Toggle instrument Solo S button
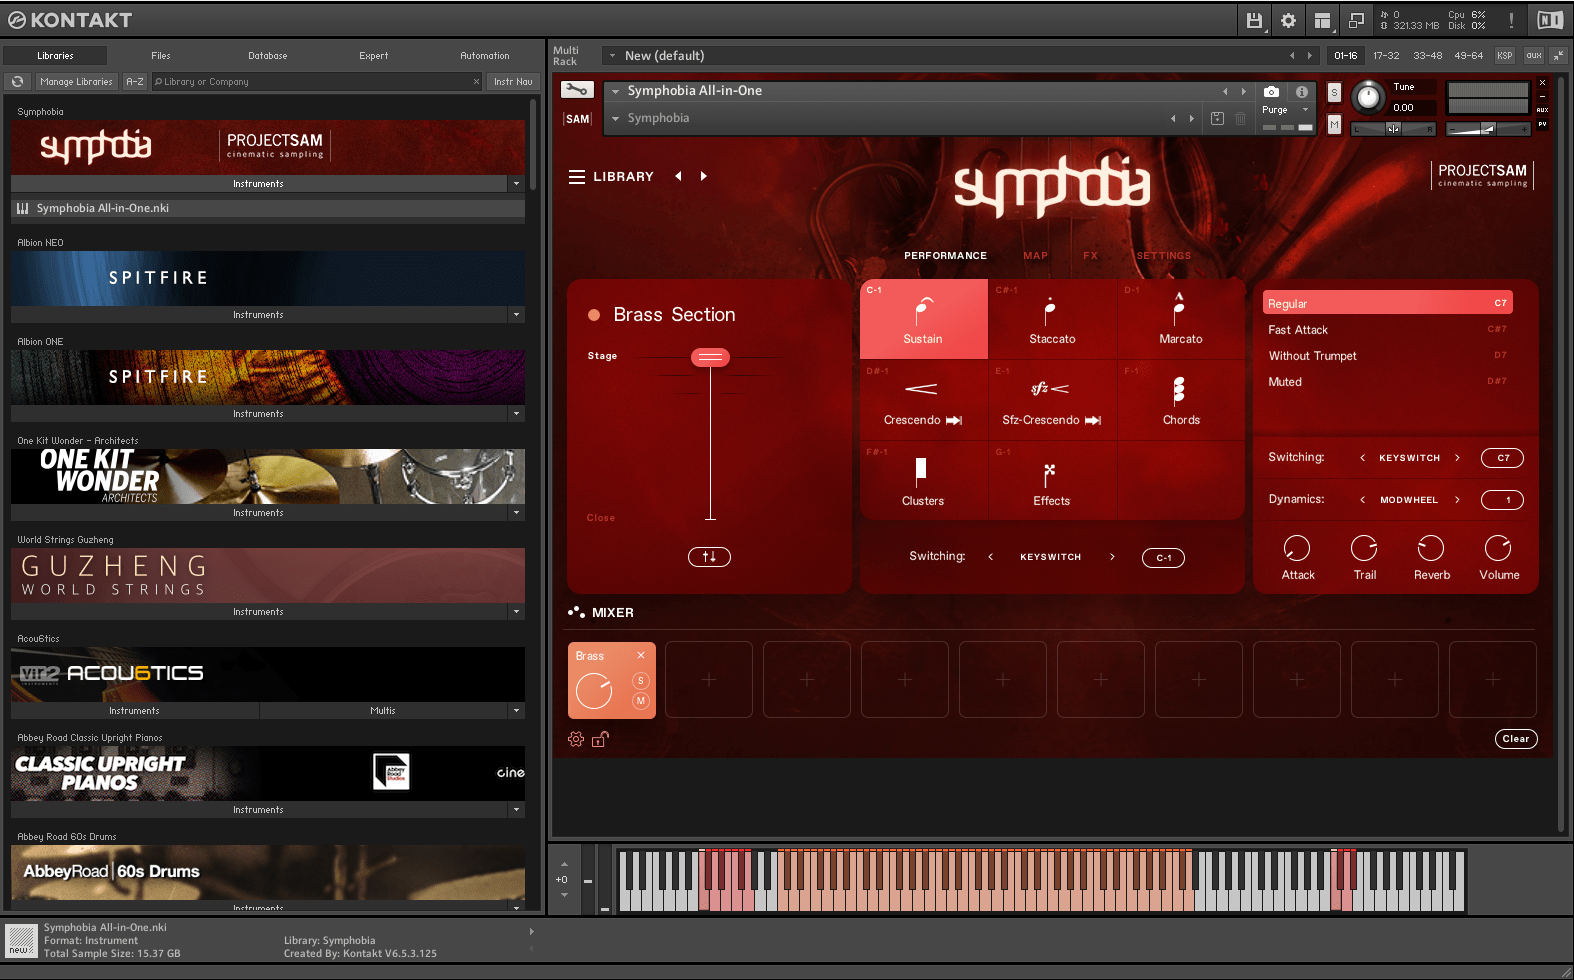1574x980 pixels. pyautogui.click(x=1334, y=92)
